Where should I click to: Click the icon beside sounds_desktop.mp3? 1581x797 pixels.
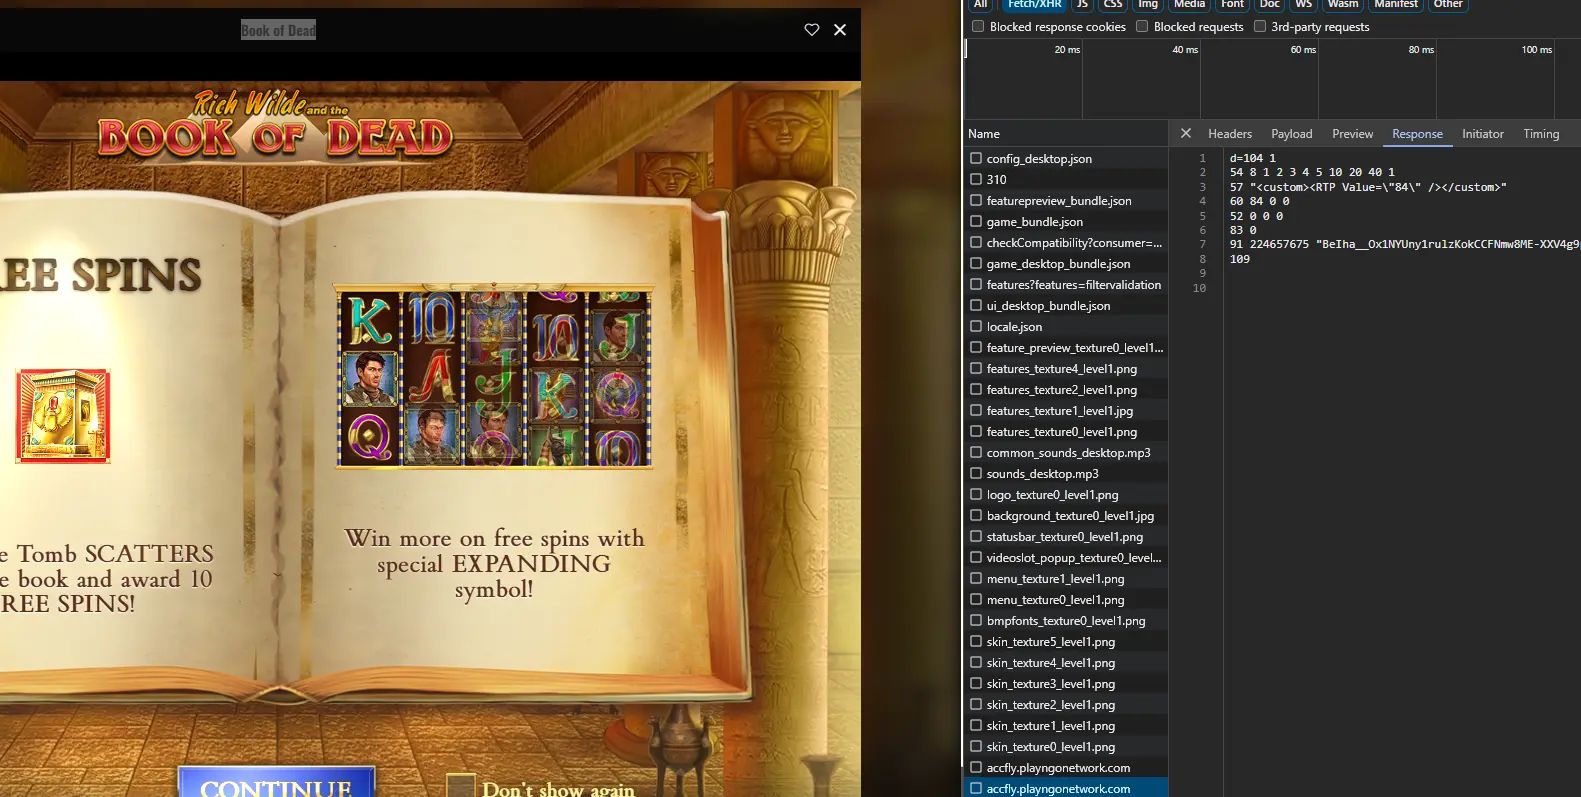click(x=976, y=473)
